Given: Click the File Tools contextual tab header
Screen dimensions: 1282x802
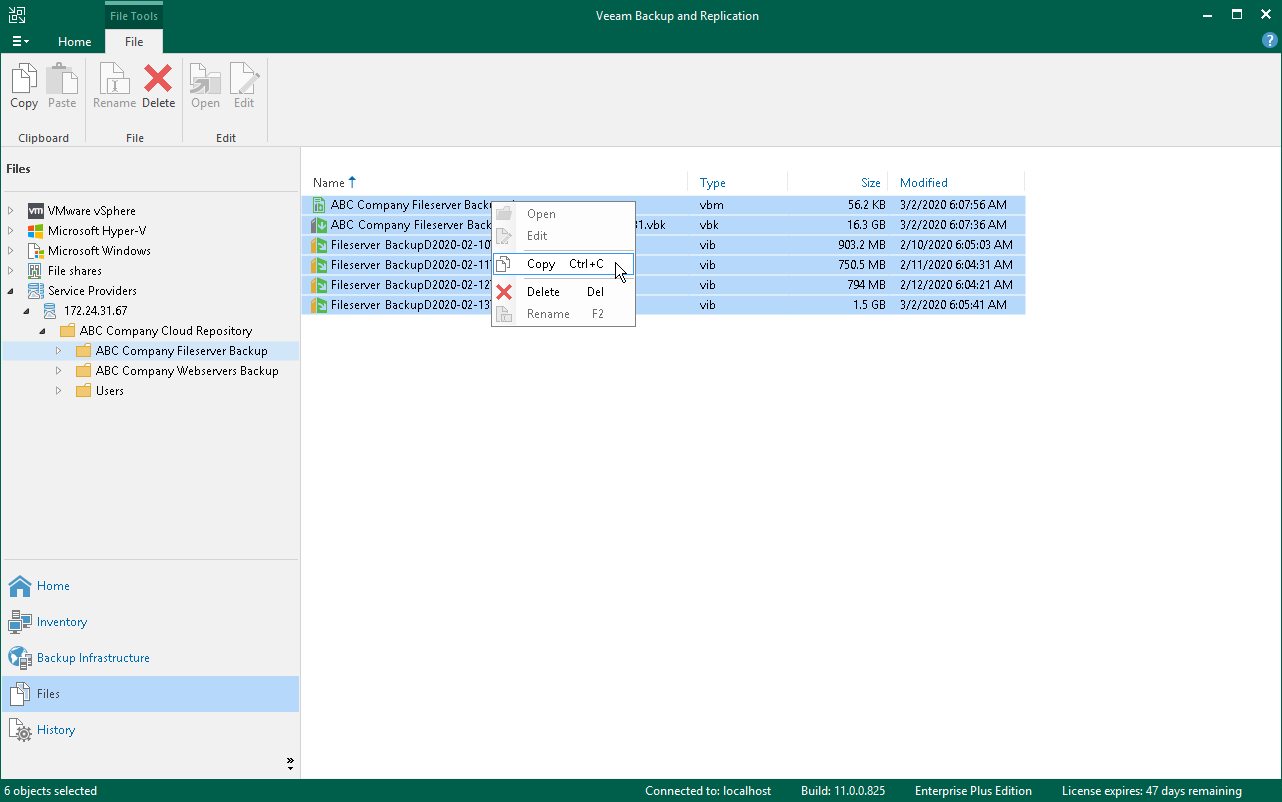Looking at the screenshot, I should coord(134,15).
